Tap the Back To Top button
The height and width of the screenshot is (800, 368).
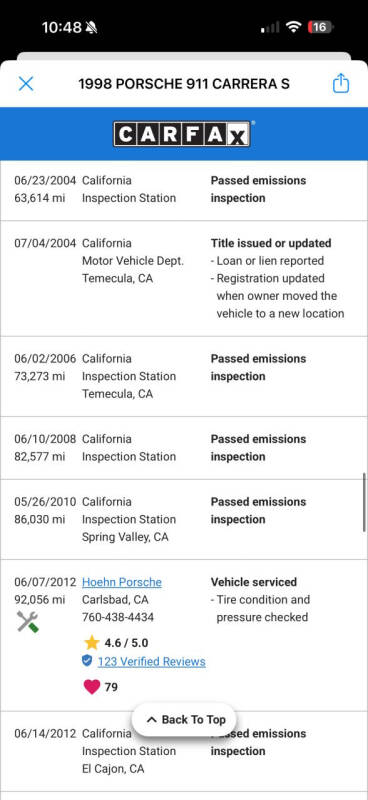185,719
